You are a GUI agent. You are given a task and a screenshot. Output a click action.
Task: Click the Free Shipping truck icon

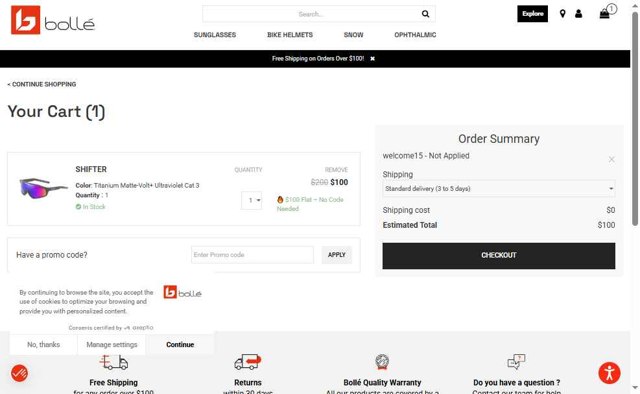(113, 362)
